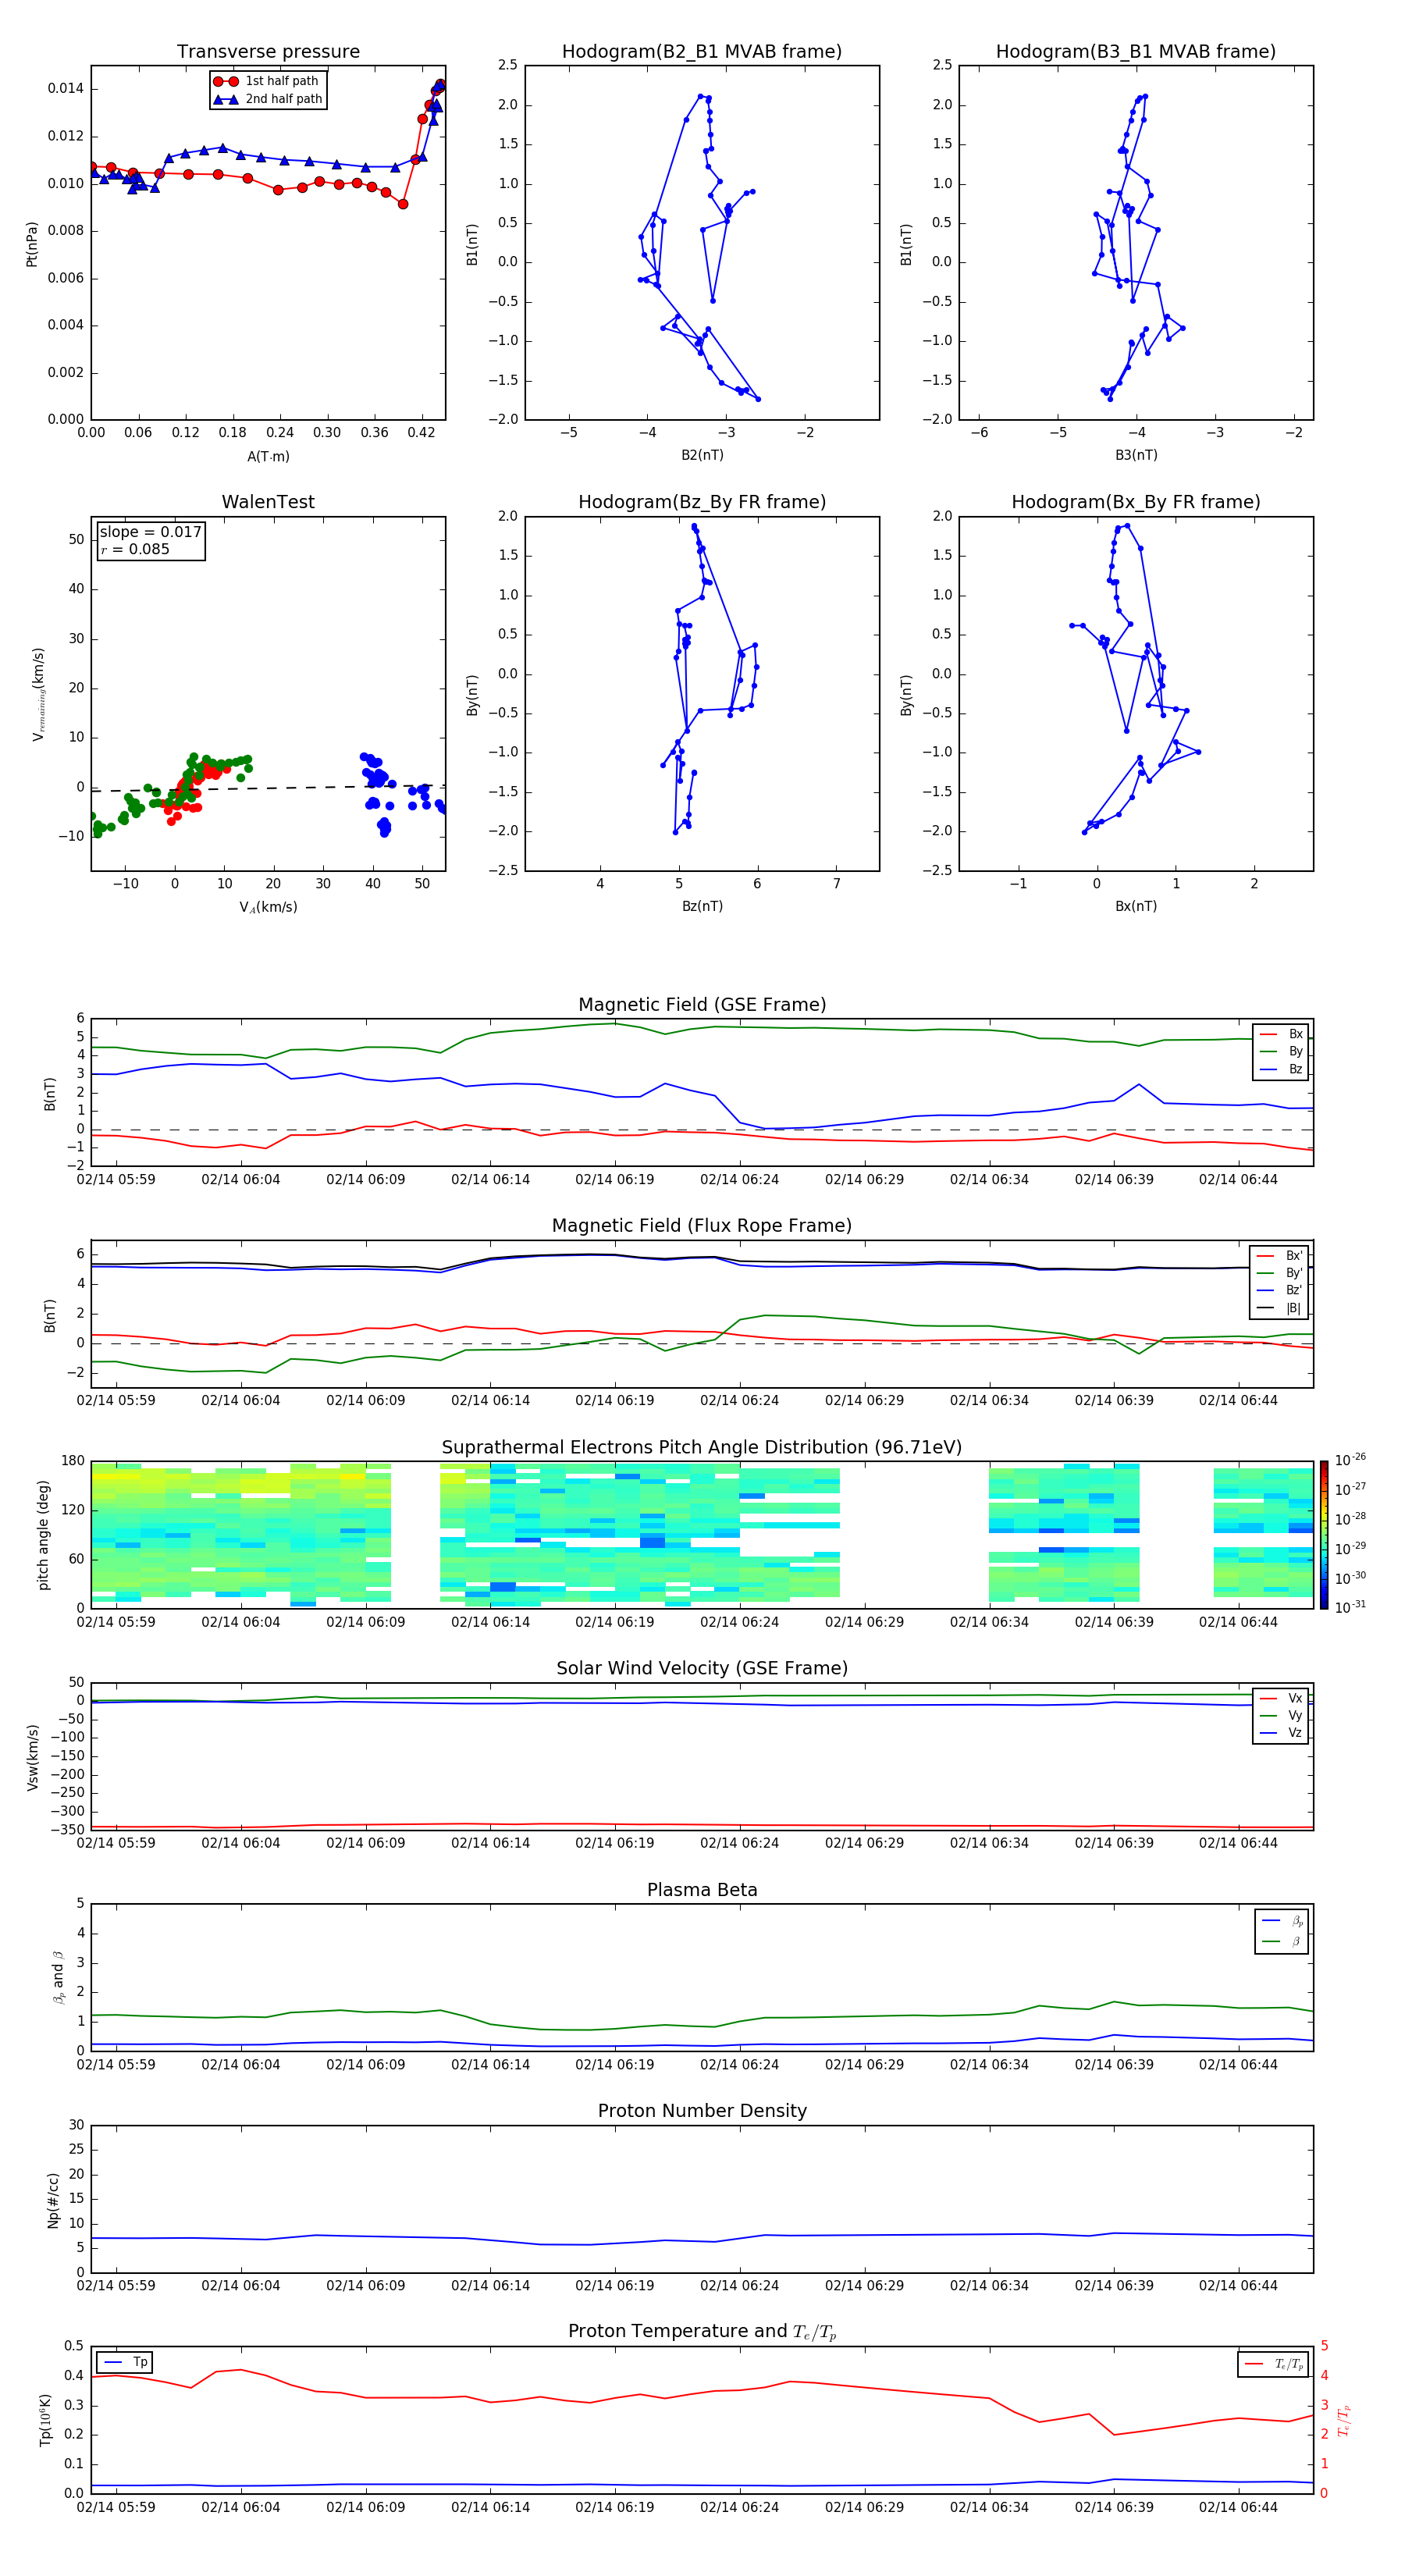Screen dimensions: 1405x2576
Task: Click the 'B2(nT)' axis label
Action: click(x=702, y=455)
